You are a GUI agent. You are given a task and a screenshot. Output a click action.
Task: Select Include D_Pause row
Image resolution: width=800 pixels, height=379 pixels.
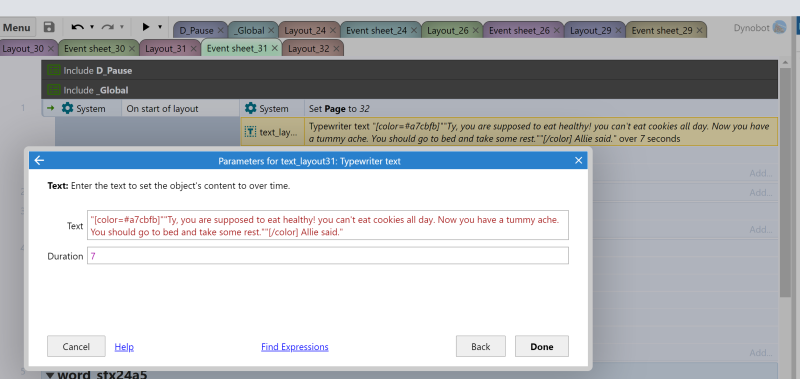pos(410,70)
